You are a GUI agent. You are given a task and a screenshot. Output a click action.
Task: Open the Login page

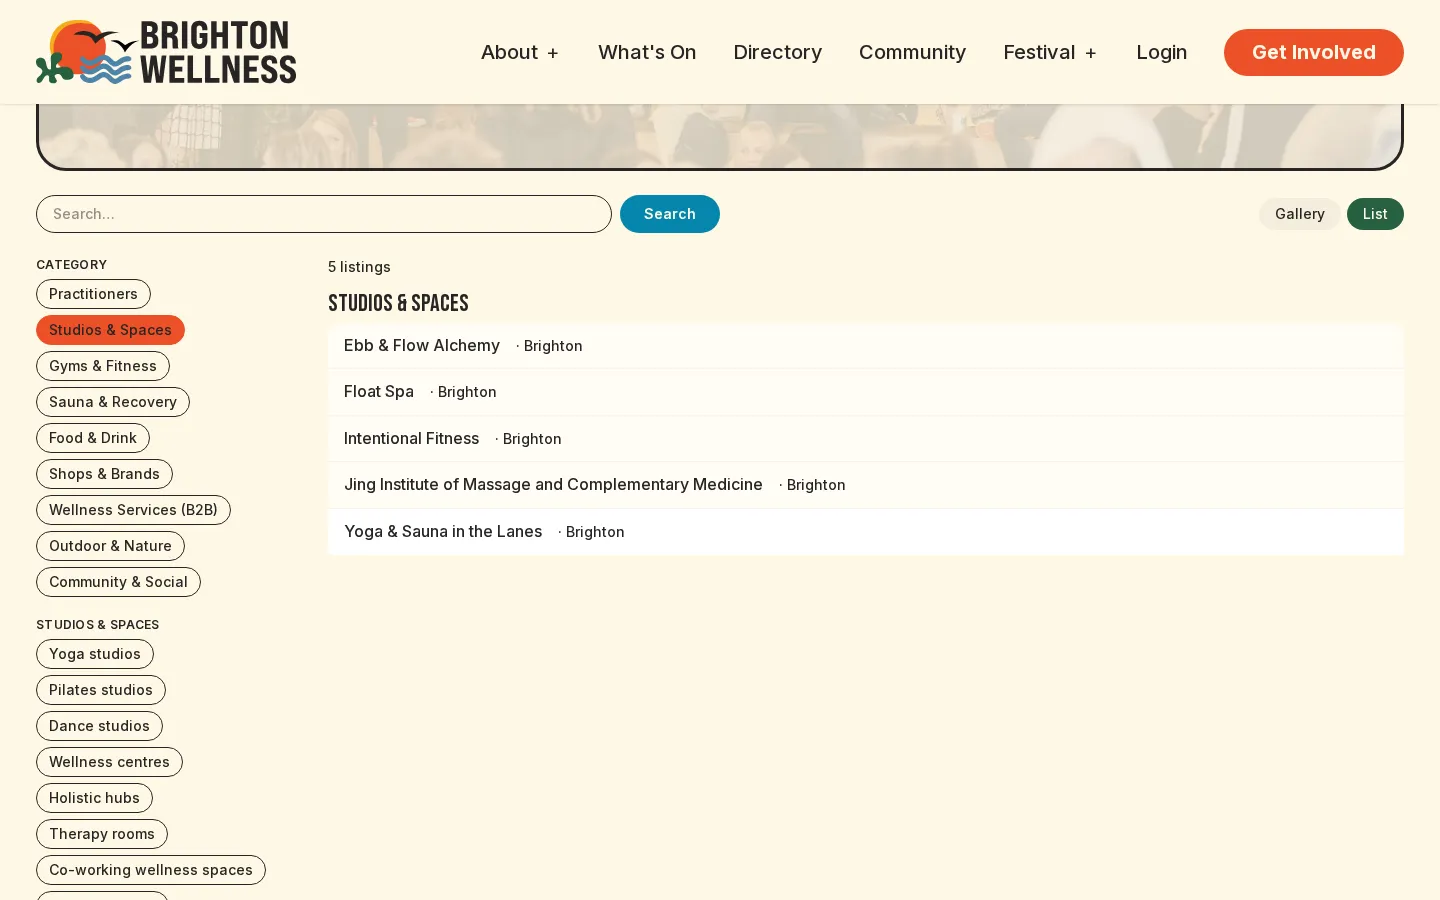pyautogui.click(x=1161, y=52)
